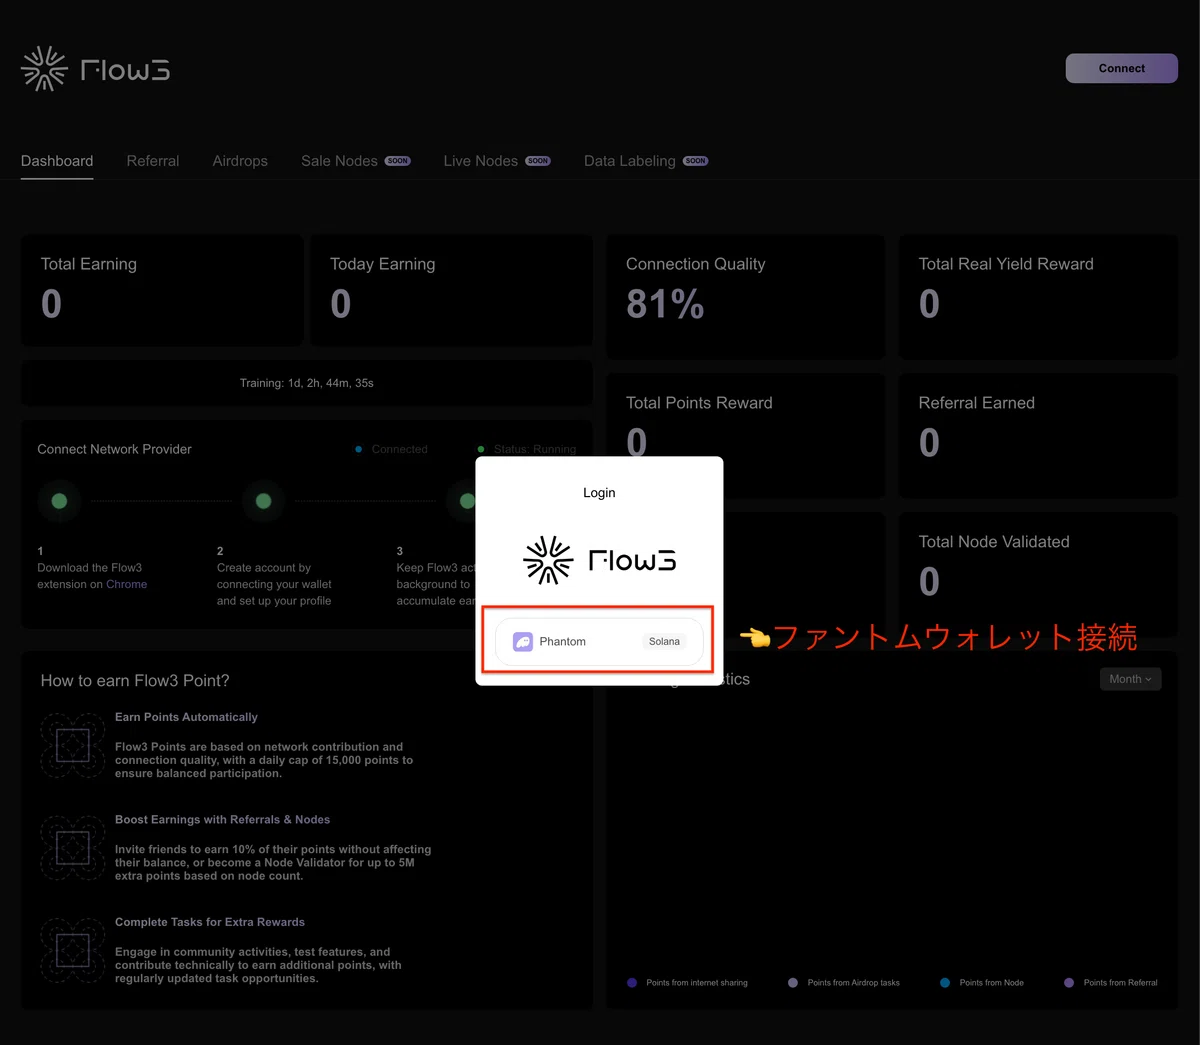Click the blue Connected status dot
The image size is (1200, 1045).
click(x=358, y=449)
